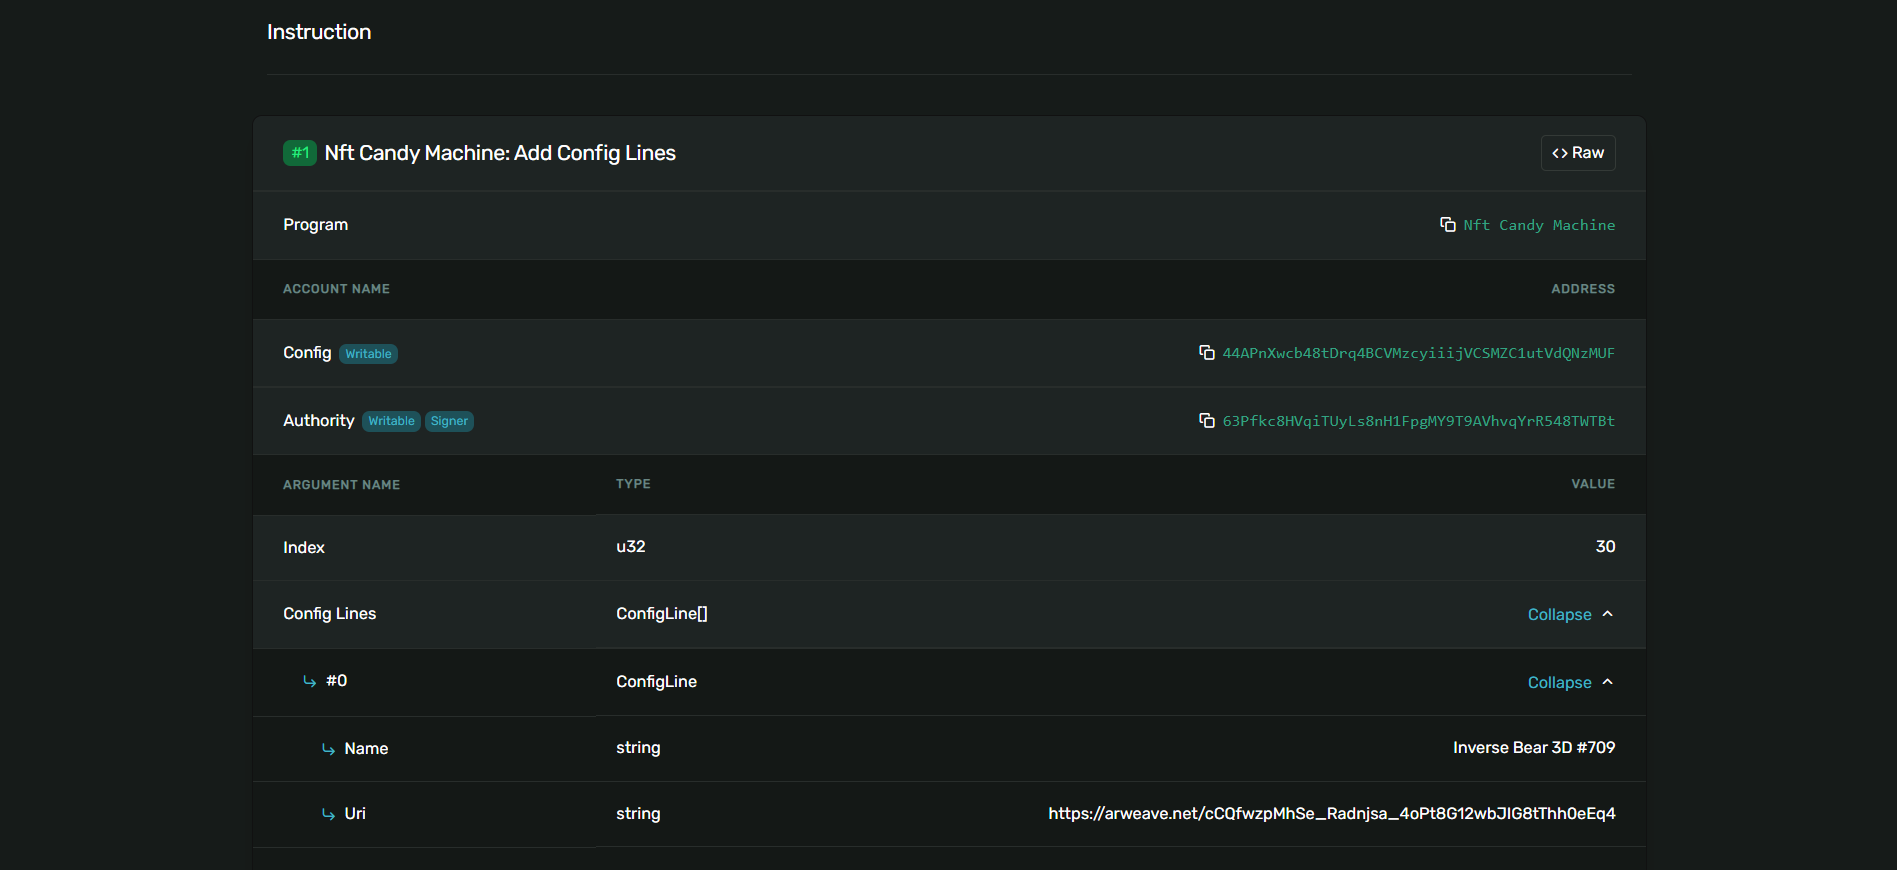
Task: Click the Writable badge next to Config
Action: [x=369, y=354]
